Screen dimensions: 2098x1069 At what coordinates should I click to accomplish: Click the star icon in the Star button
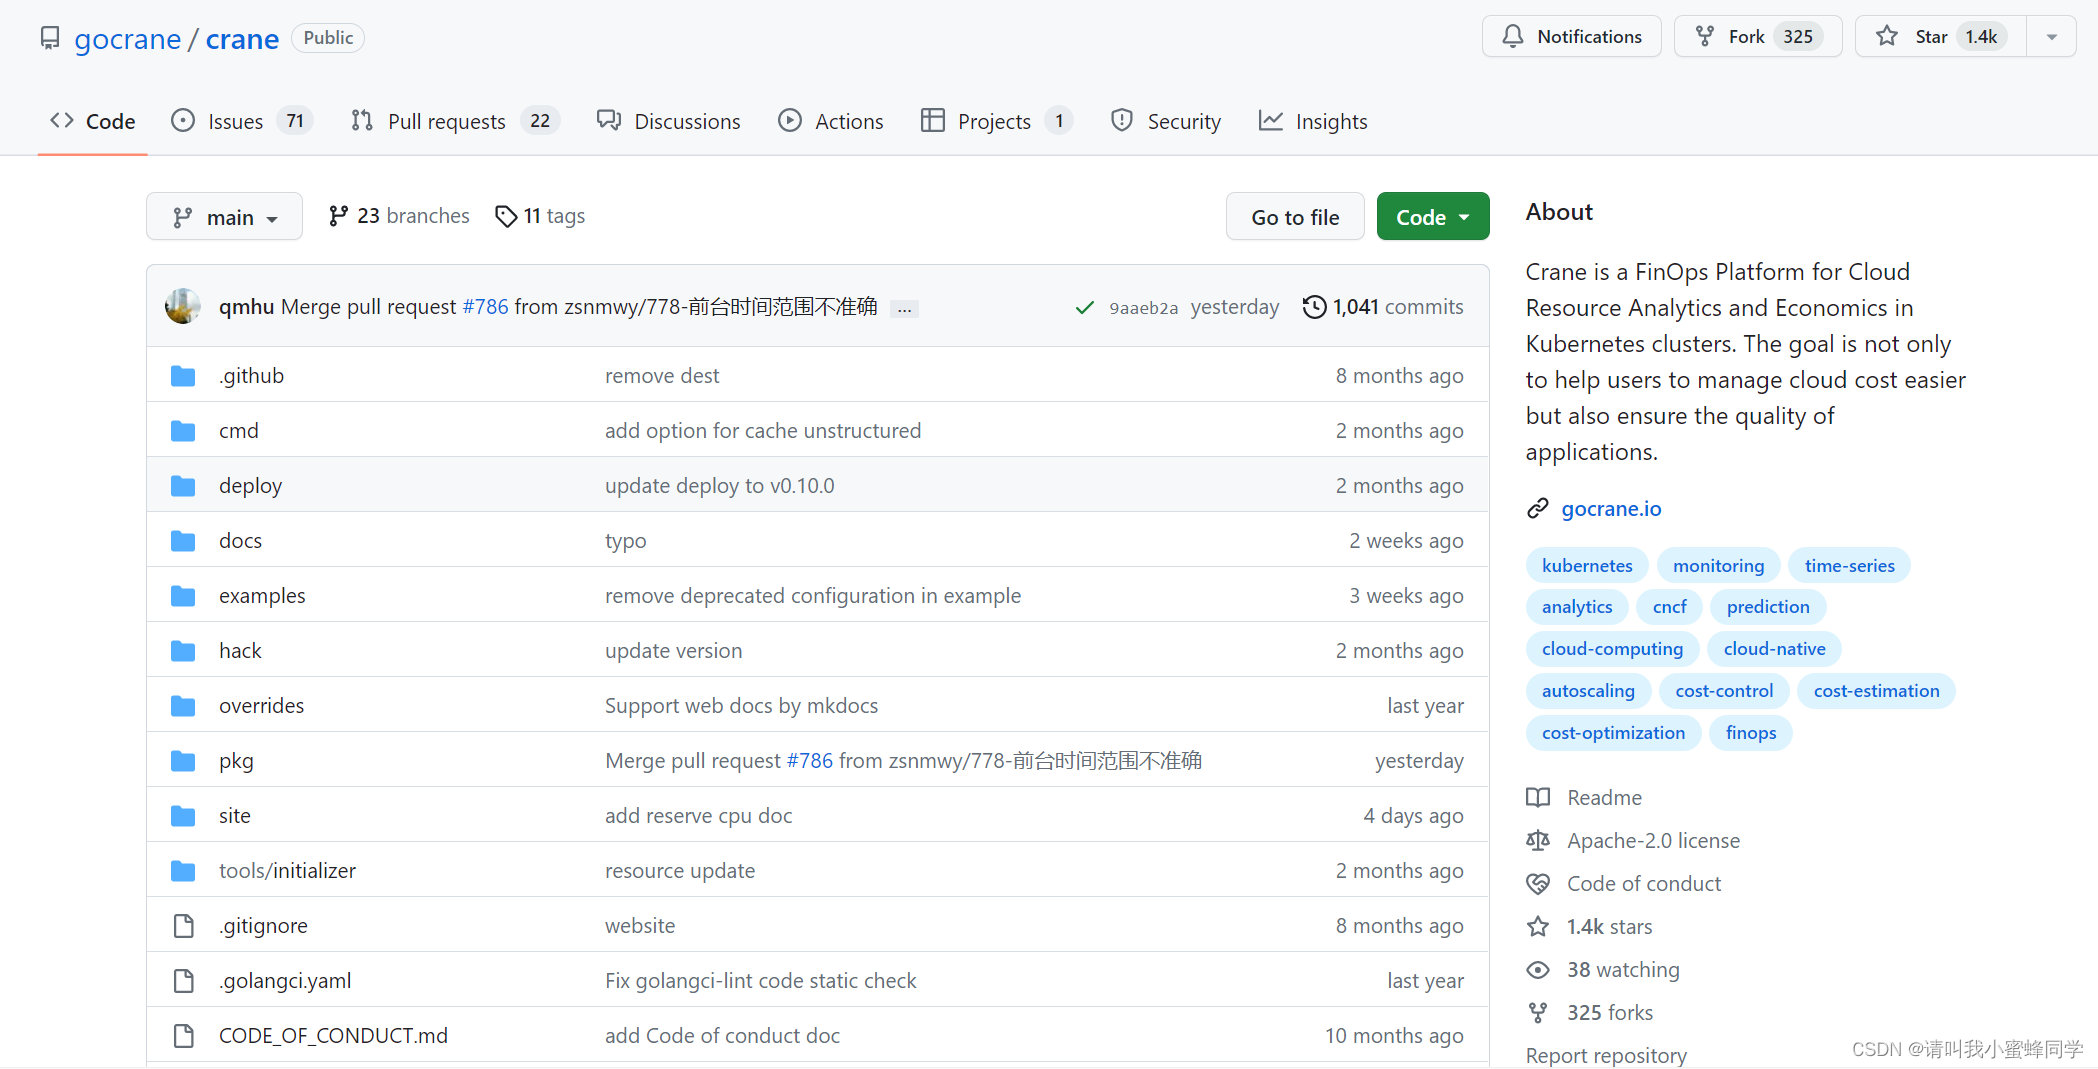(1887, 37)
